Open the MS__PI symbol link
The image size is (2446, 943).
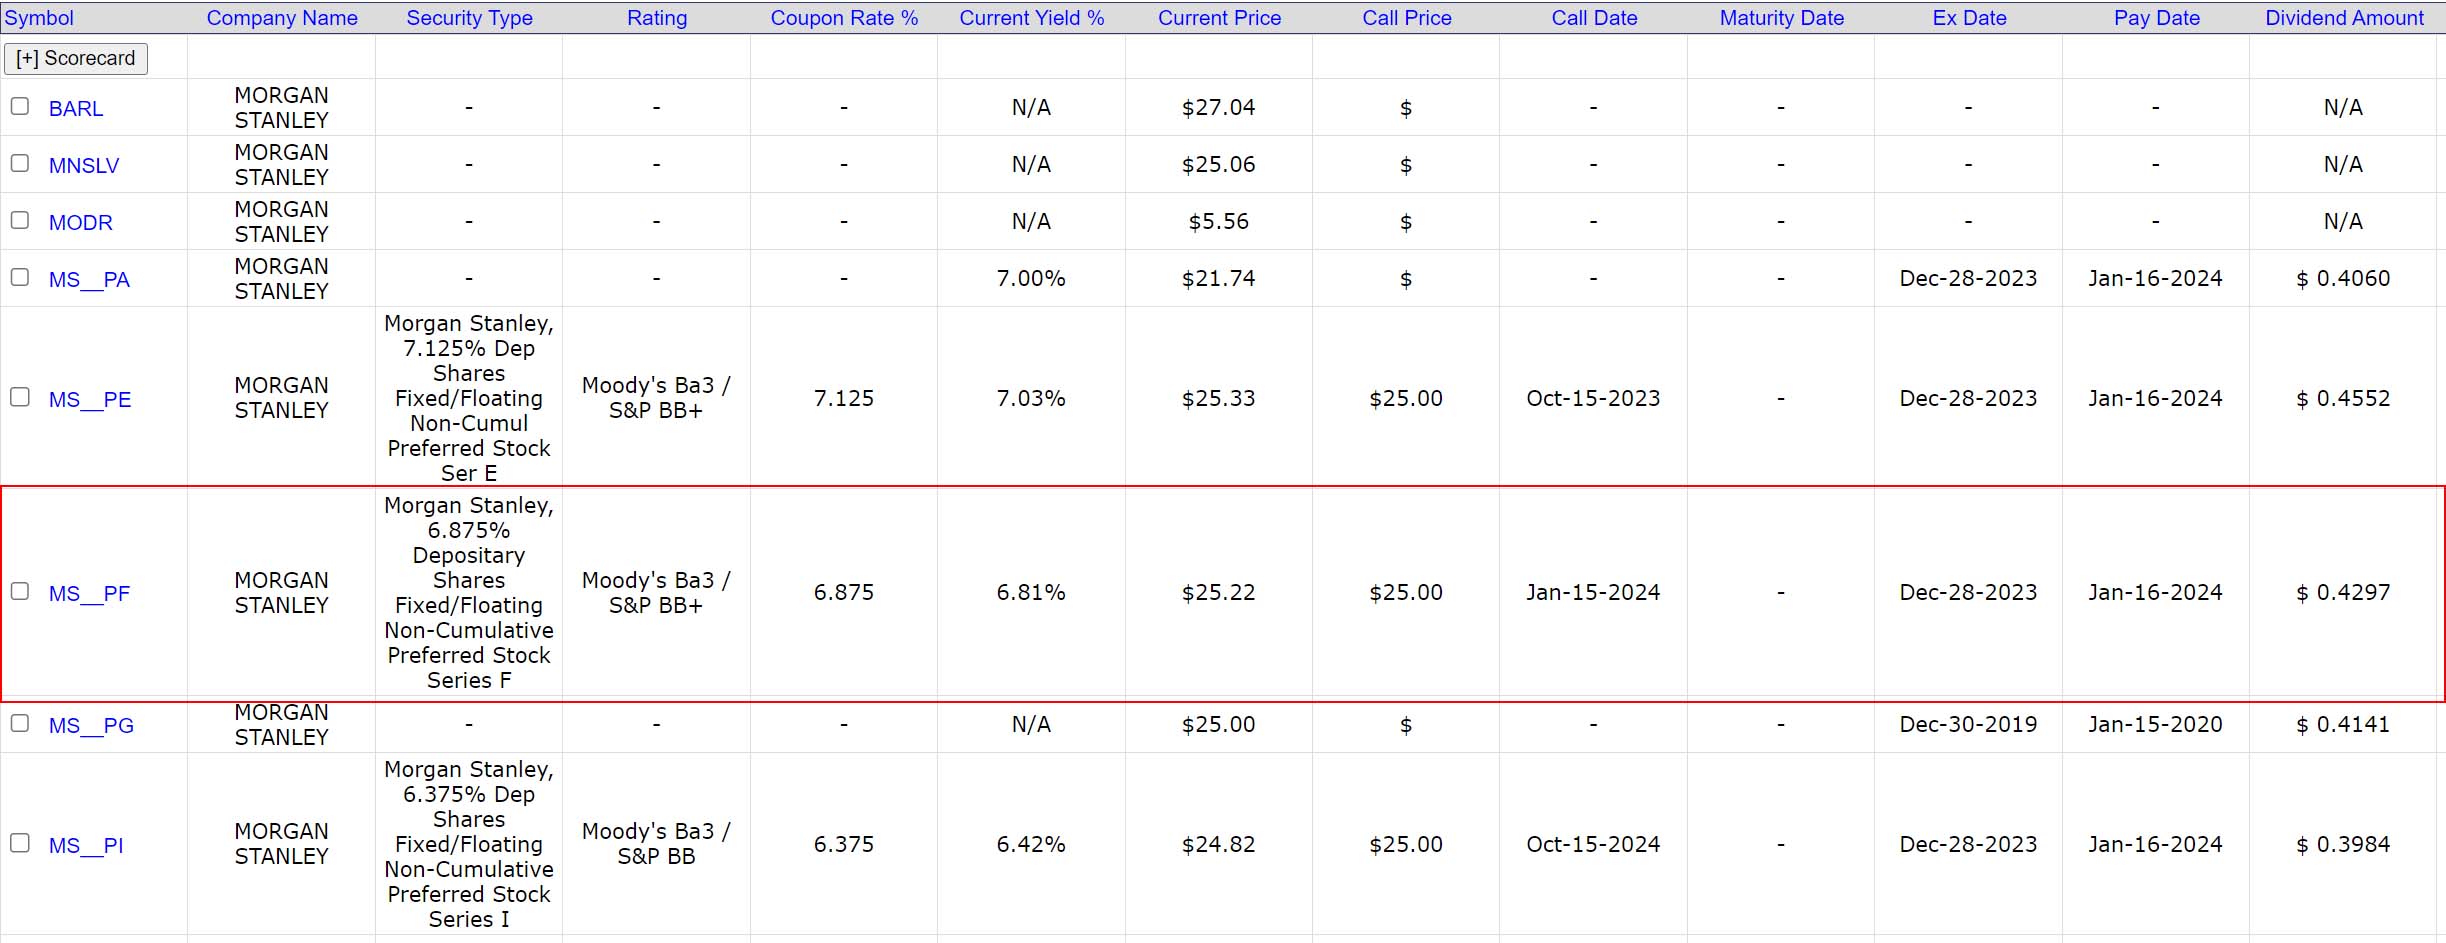click(86, 845)
